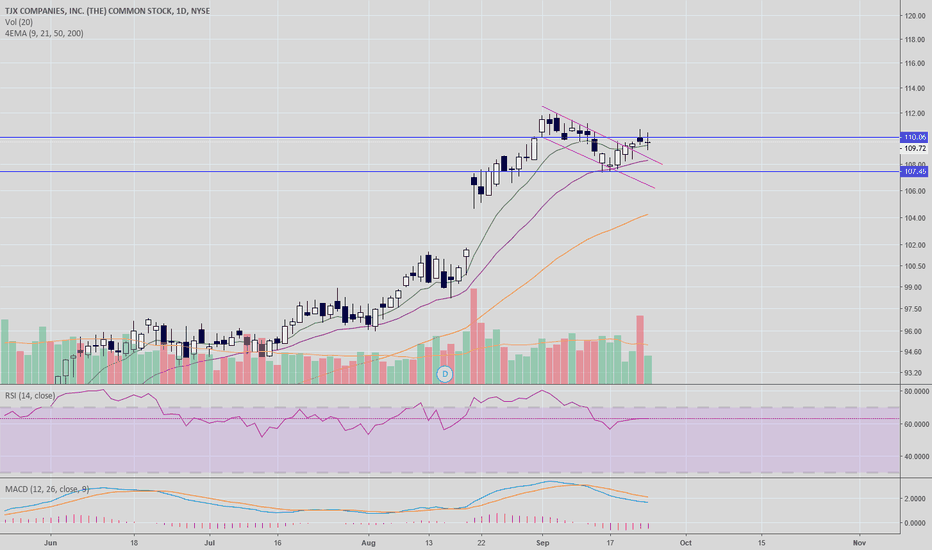Click the dividend 'D' marker on the chart
932x550 pixels.
pyautogui.click(x=445, y=374)
